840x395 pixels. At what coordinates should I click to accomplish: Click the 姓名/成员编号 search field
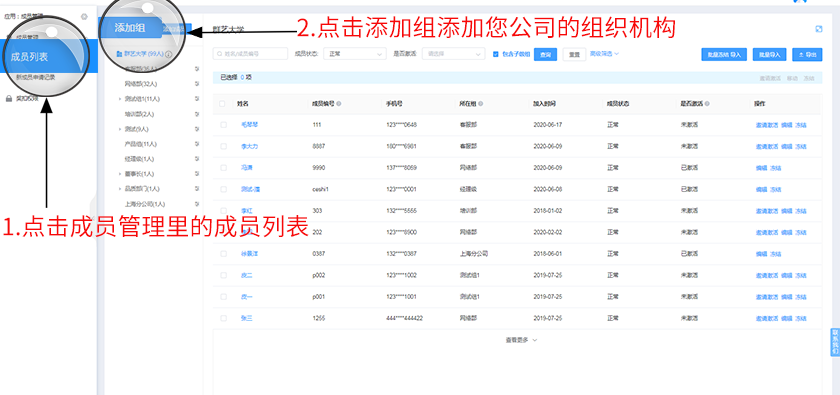tap(250, 54)
